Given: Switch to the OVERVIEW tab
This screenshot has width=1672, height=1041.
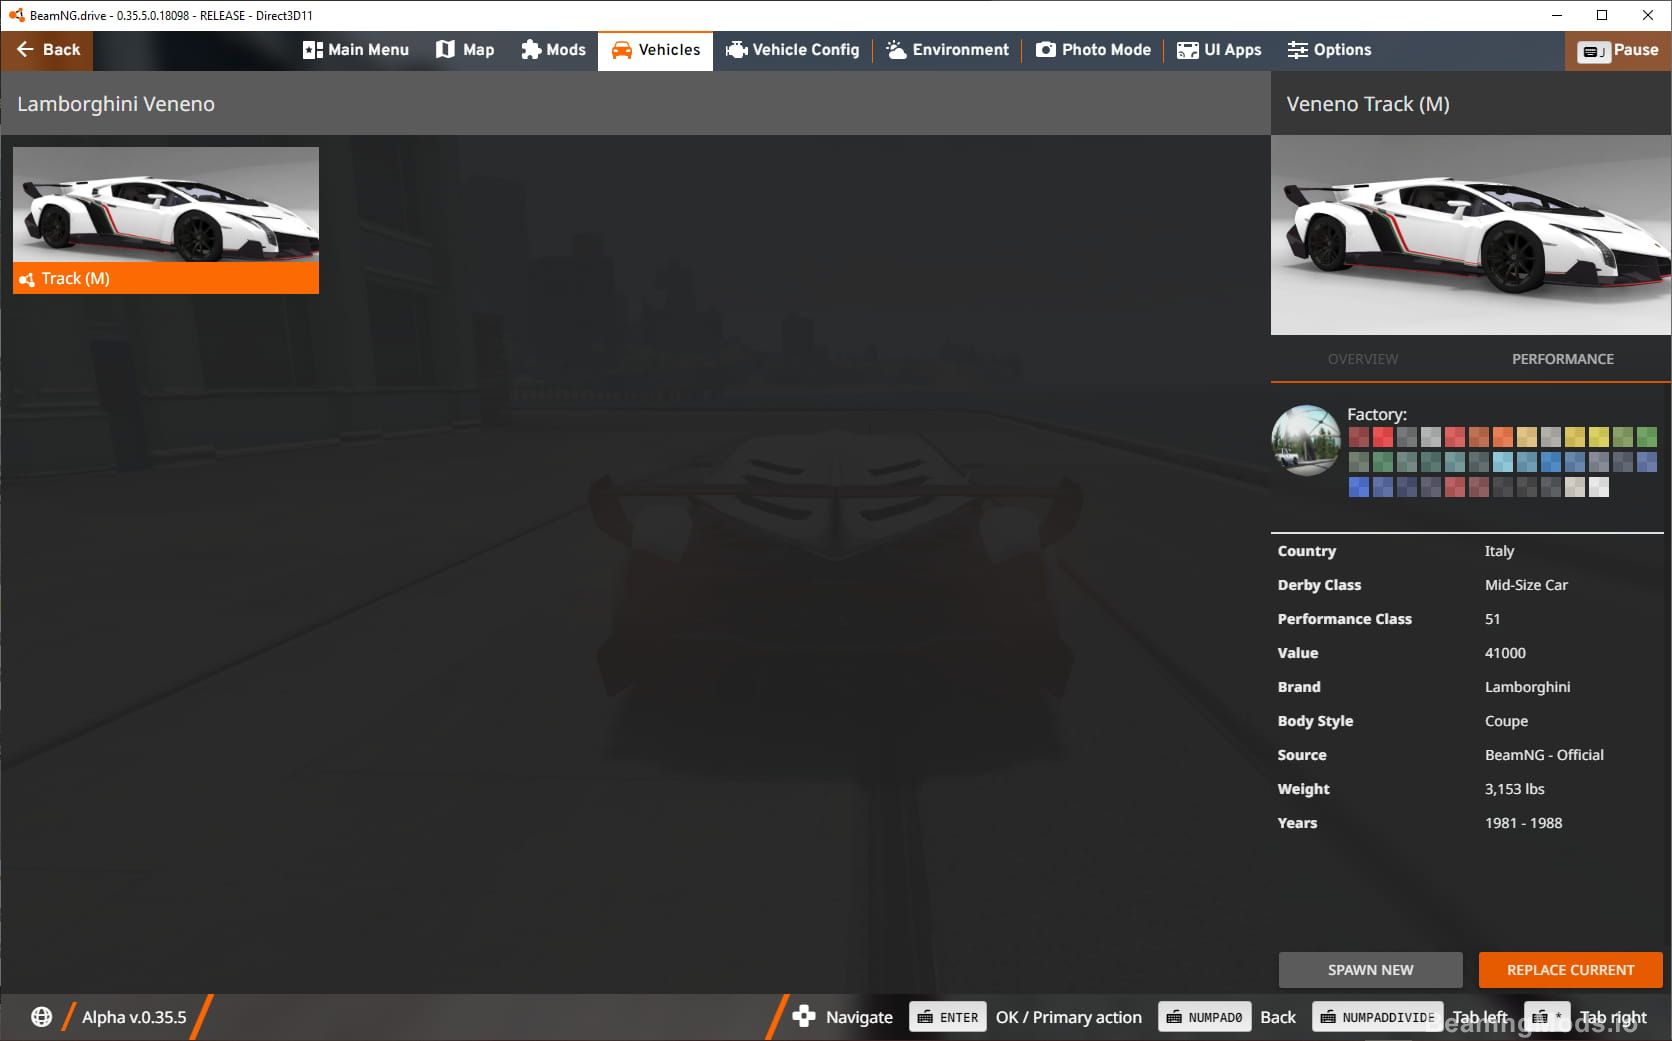Looking at the screenshot, I should [x=1363, y=359].
